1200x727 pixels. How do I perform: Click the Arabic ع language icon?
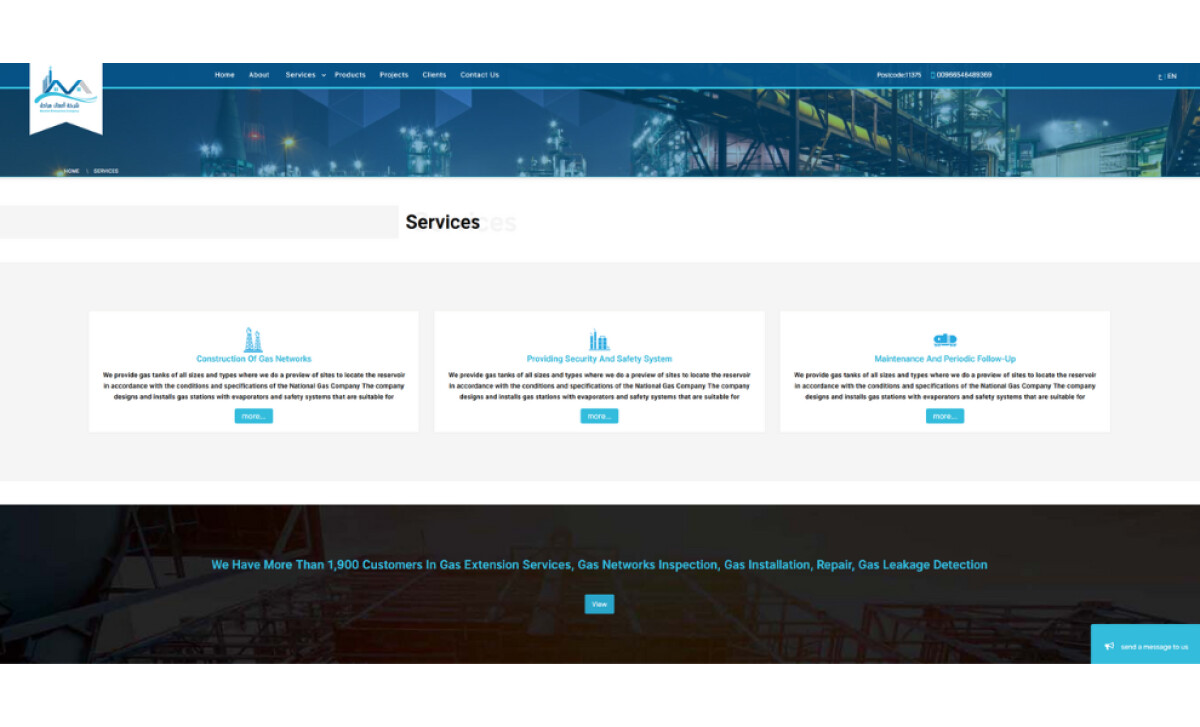pyautogui.click(x=1160, y=75)
